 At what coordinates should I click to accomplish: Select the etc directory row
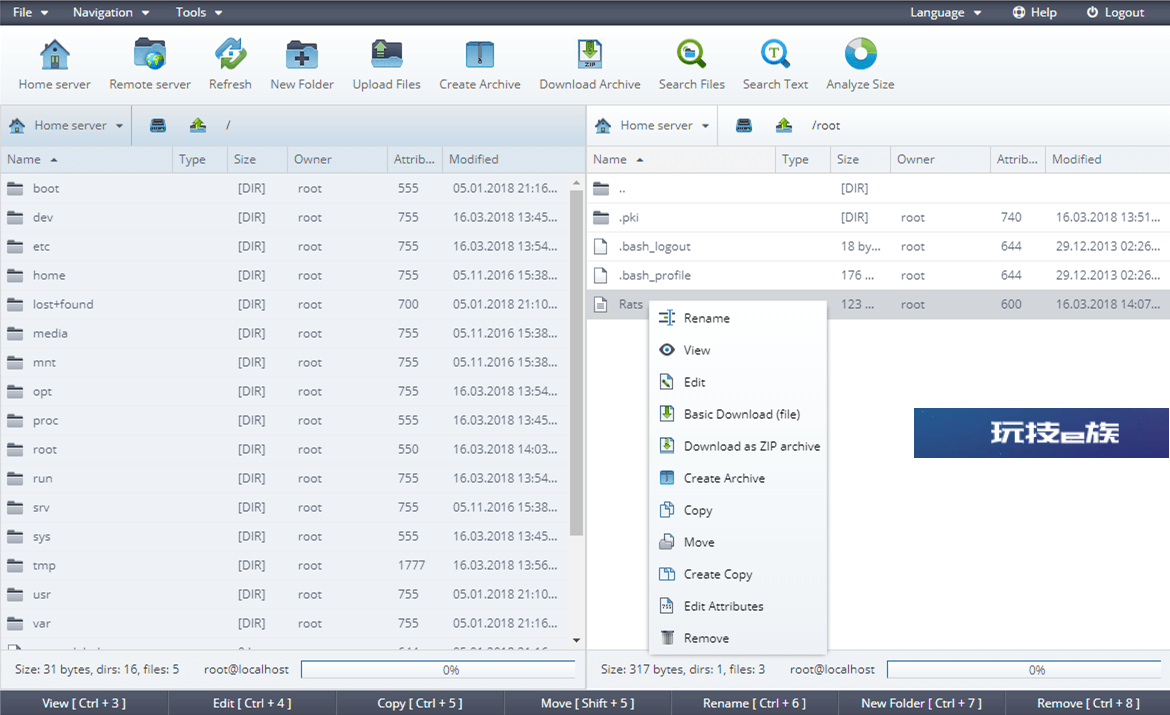(x=286, y=246)
